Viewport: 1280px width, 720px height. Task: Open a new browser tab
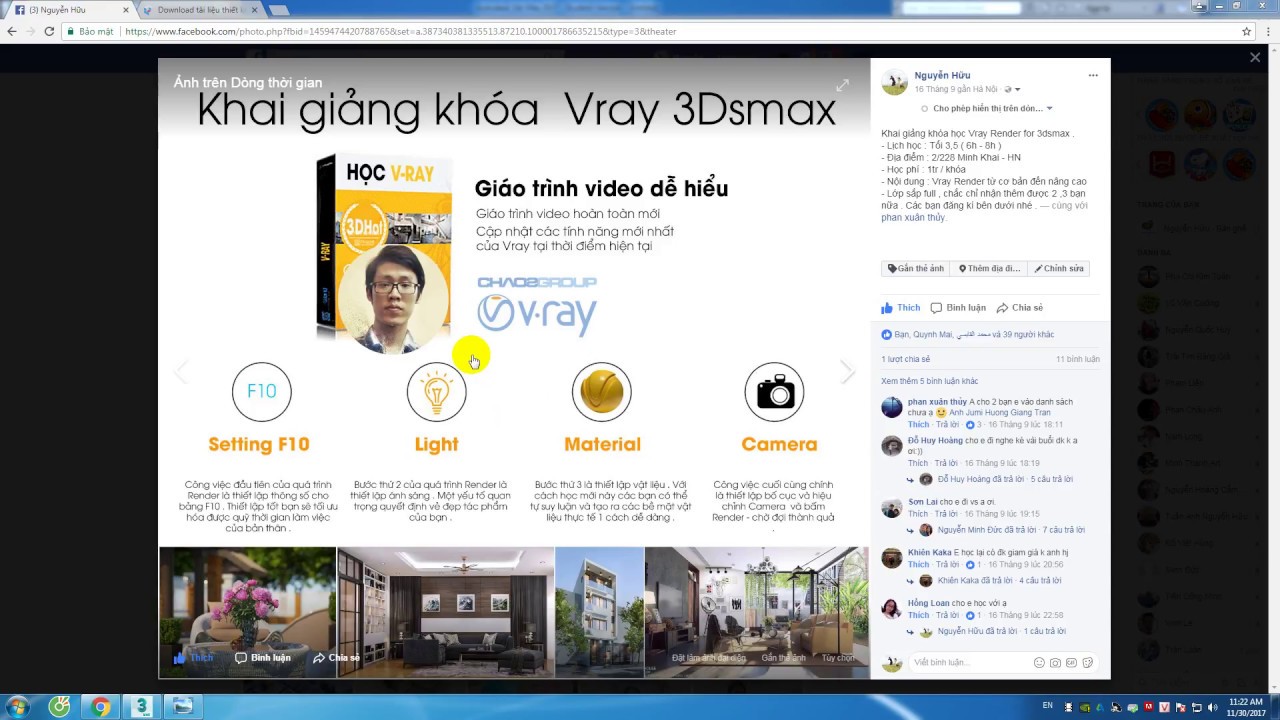click(x=279, y=10)
